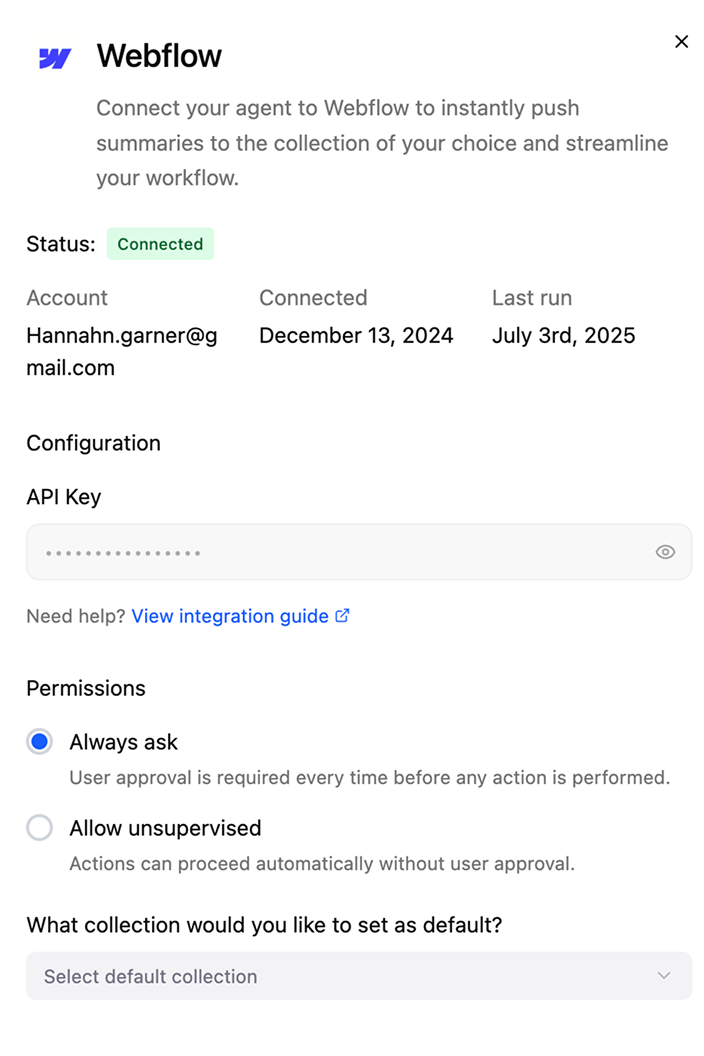Click the Connected status badge
Image resolution: width=704 pixels, height=1056 pixels.
(160, 244)
